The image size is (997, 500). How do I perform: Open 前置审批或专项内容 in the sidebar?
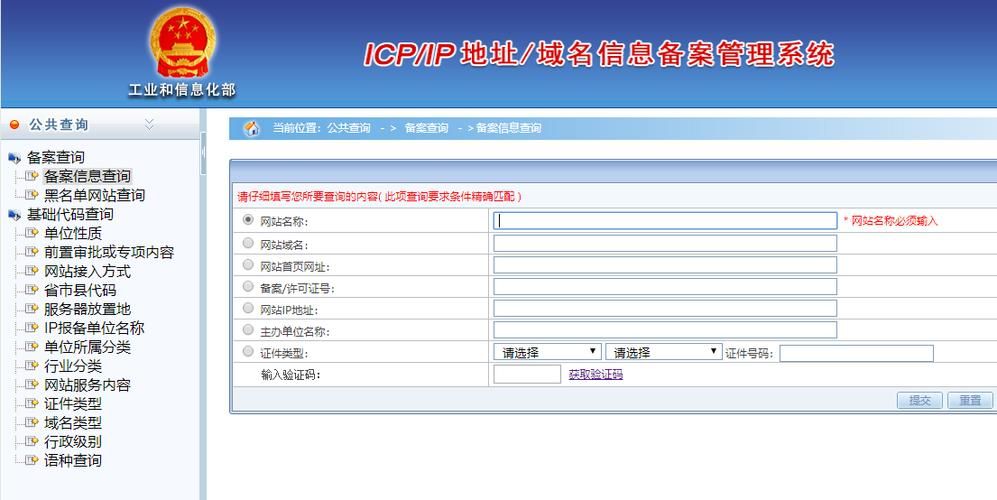pos(109,252)
